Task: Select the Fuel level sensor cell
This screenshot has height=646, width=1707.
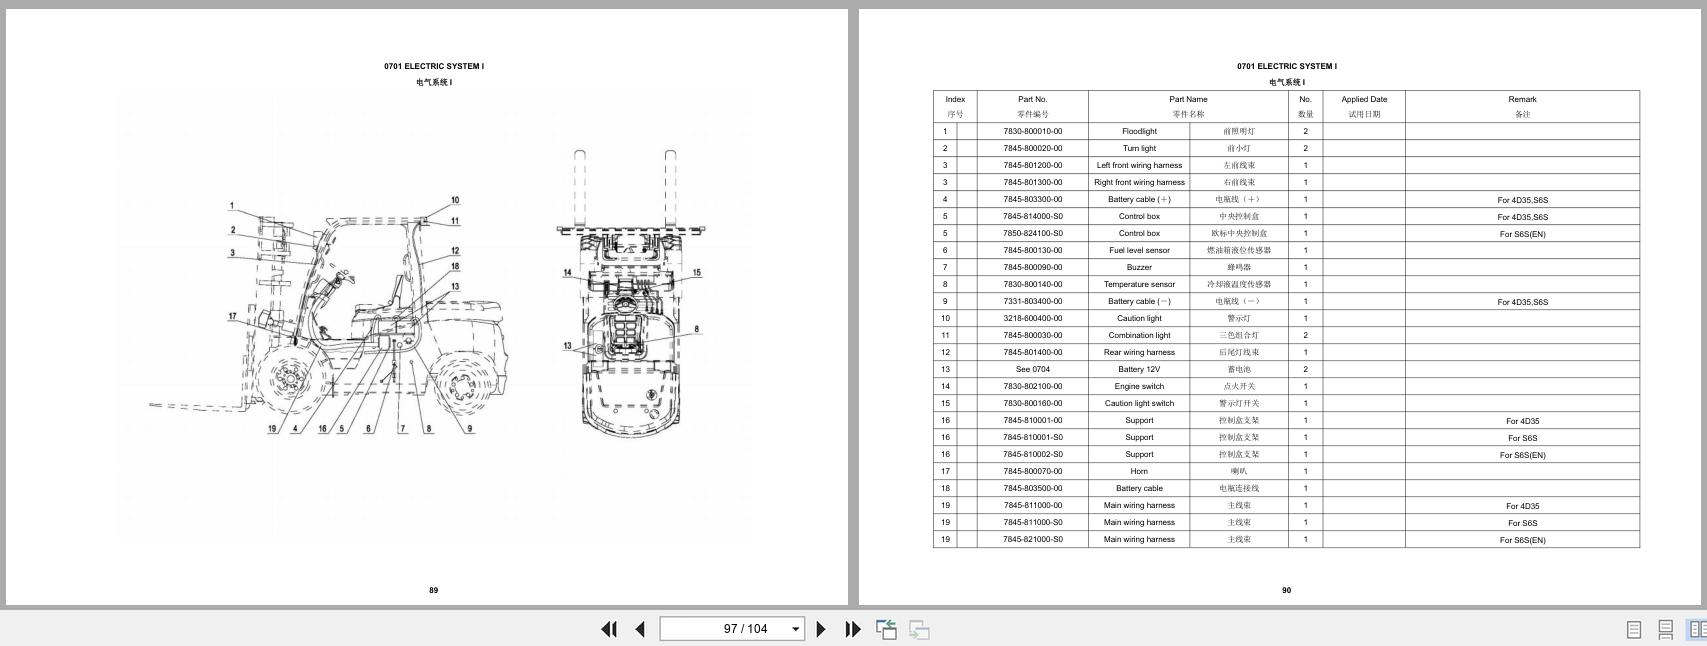Action: [x=1139, y=250]
